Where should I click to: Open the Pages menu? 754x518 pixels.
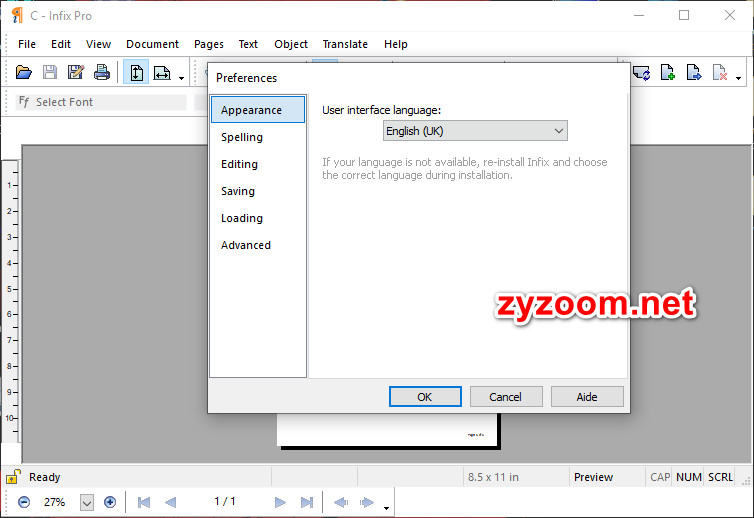[209, 44]
